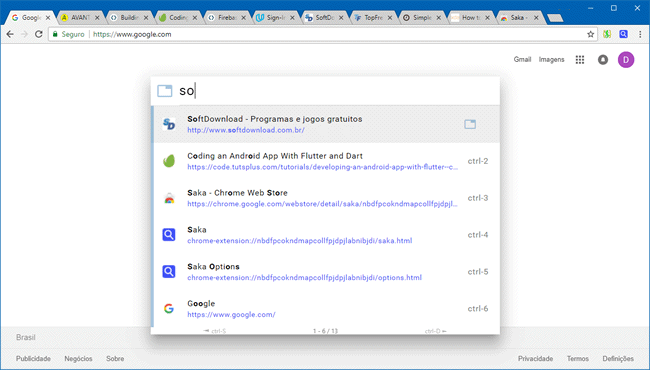
Task: Click the ctrl-4 shortcut label
Action: click(478, 235)
